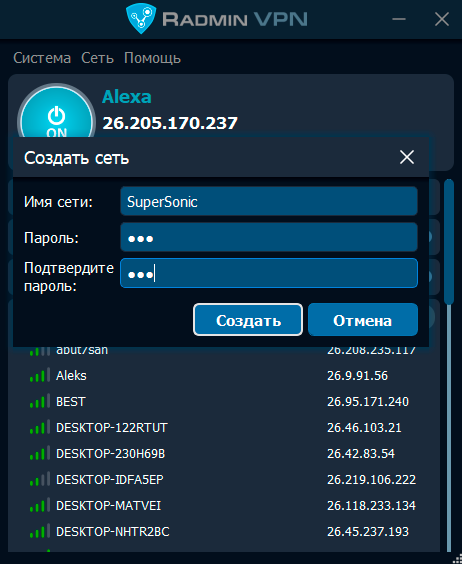Screen dimensions: 462x564
Task: Select the DESKTOP-230H69B peer
Action: pos(223,454)
